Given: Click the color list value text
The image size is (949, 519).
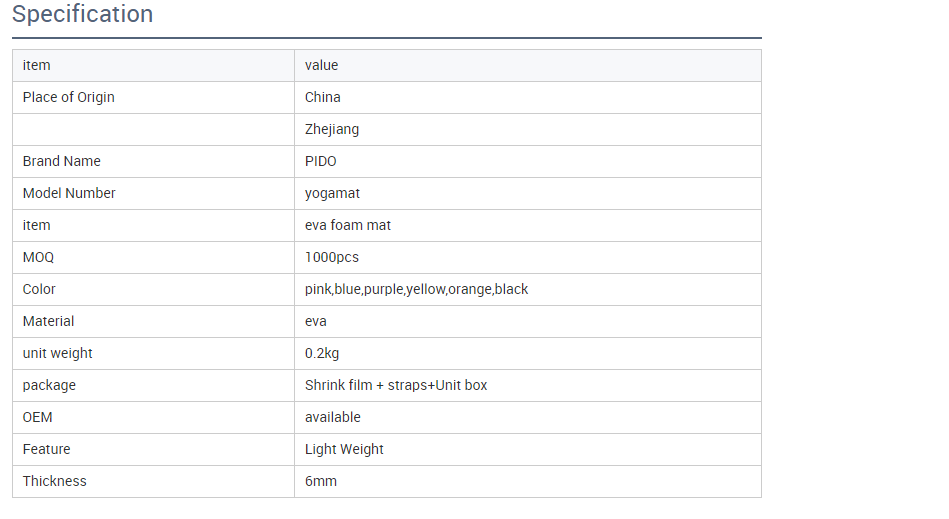Looking at the screenshot, I should [416, 289].
